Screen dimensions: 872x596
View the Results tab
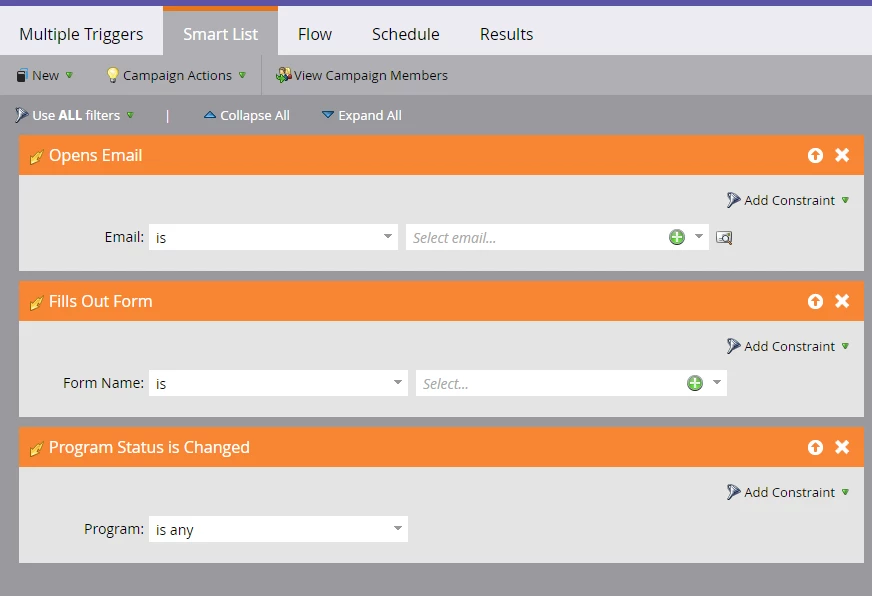506,34
